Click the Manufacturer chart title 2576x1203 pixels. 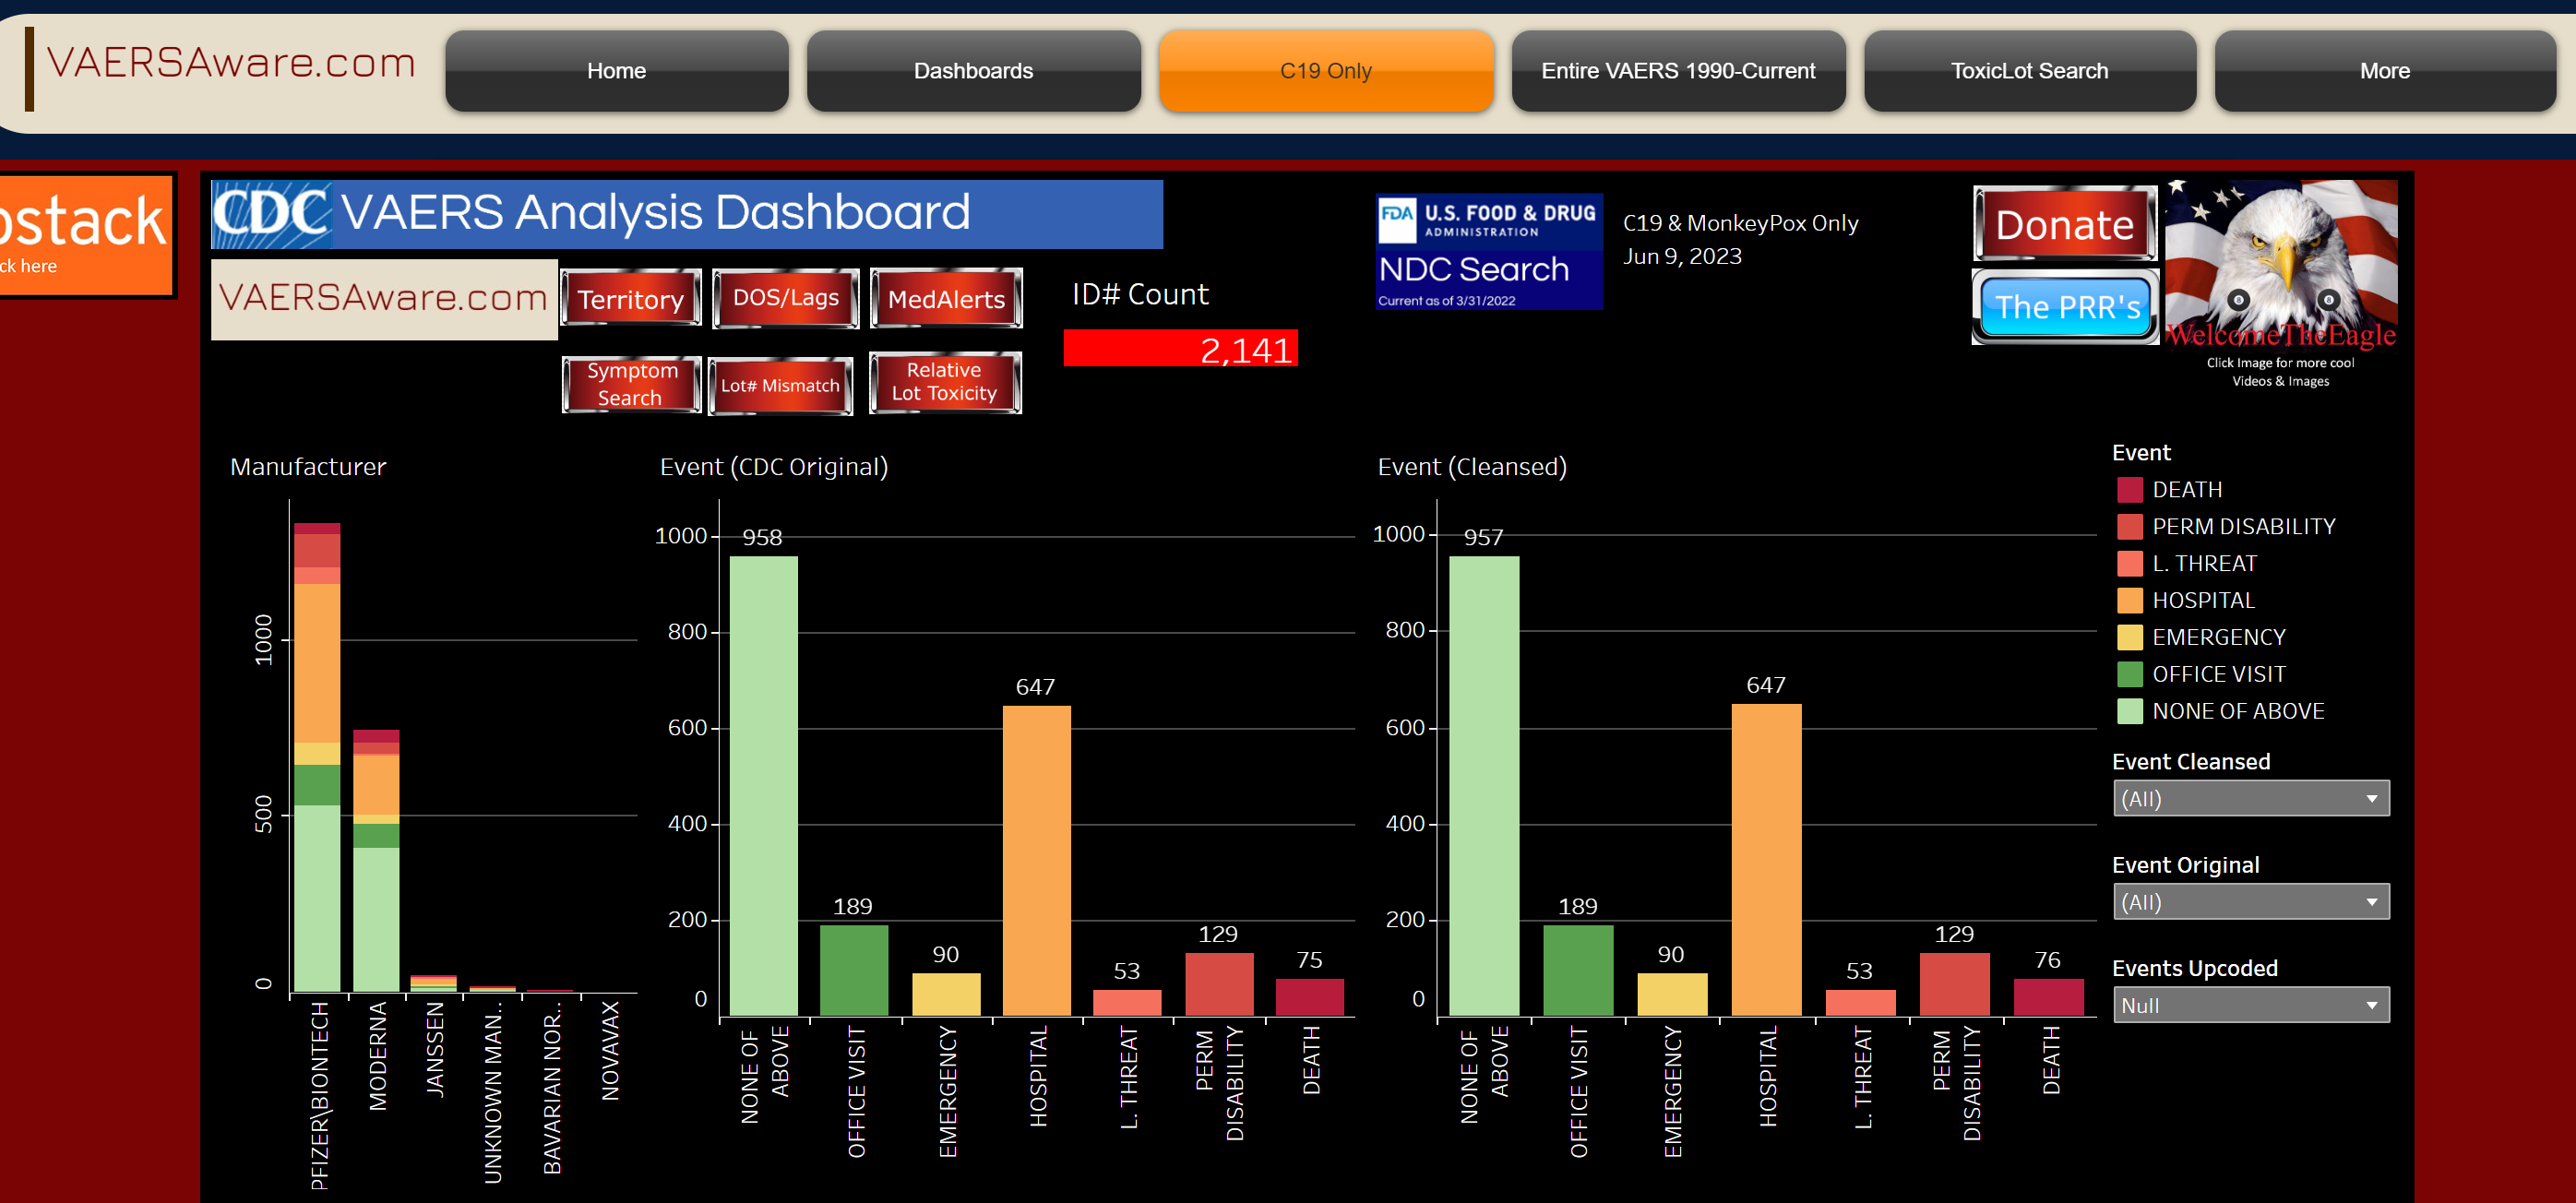(308, 467)
